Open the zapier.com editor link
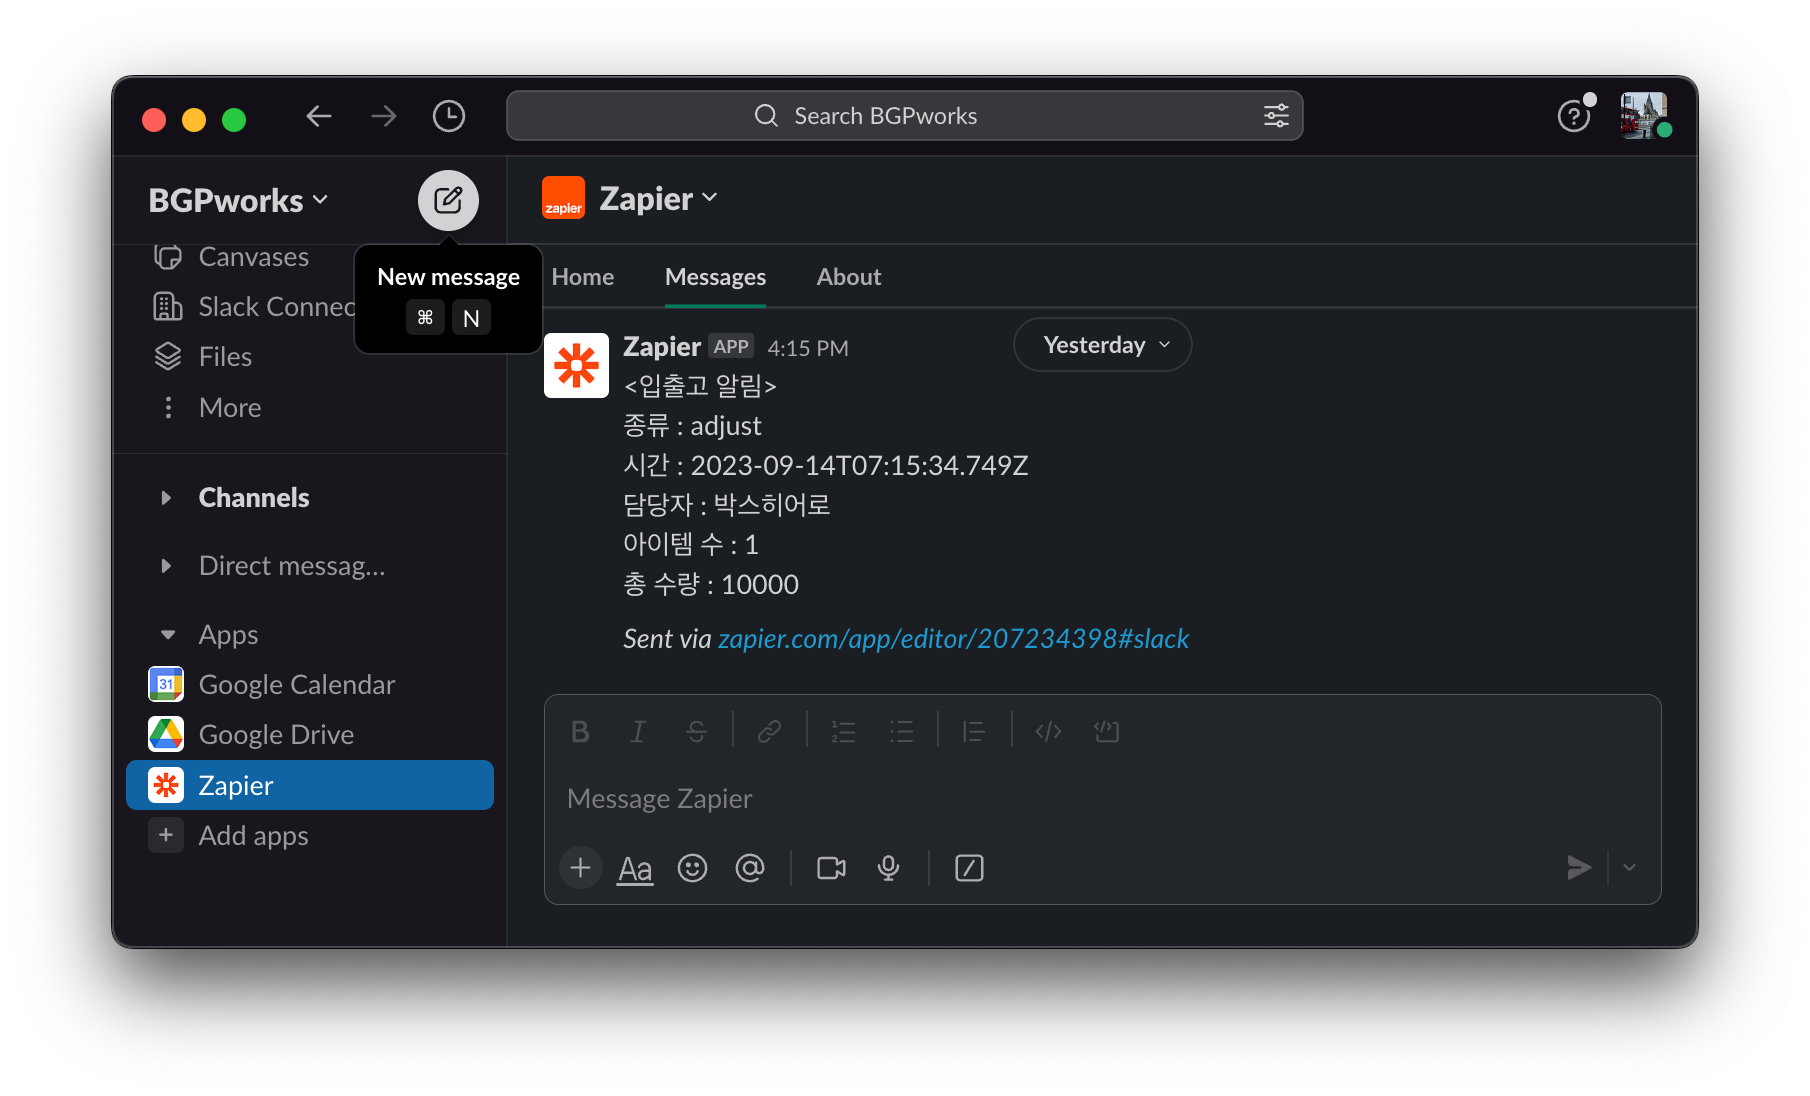The image size is (1810, 1096). point(954,639)
